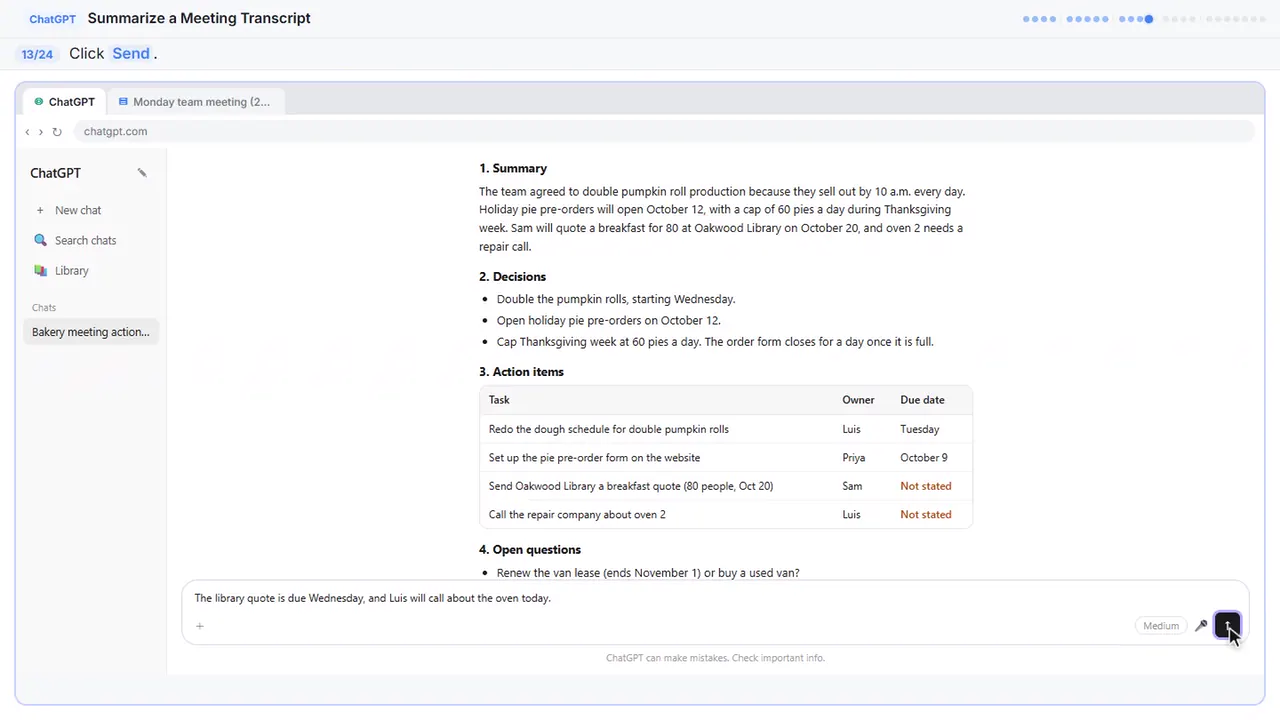Image resolution: width=1280 pixels, height=720 pixels.
Task: Click the 'Priya' owner cell
Action: (854, 458)
